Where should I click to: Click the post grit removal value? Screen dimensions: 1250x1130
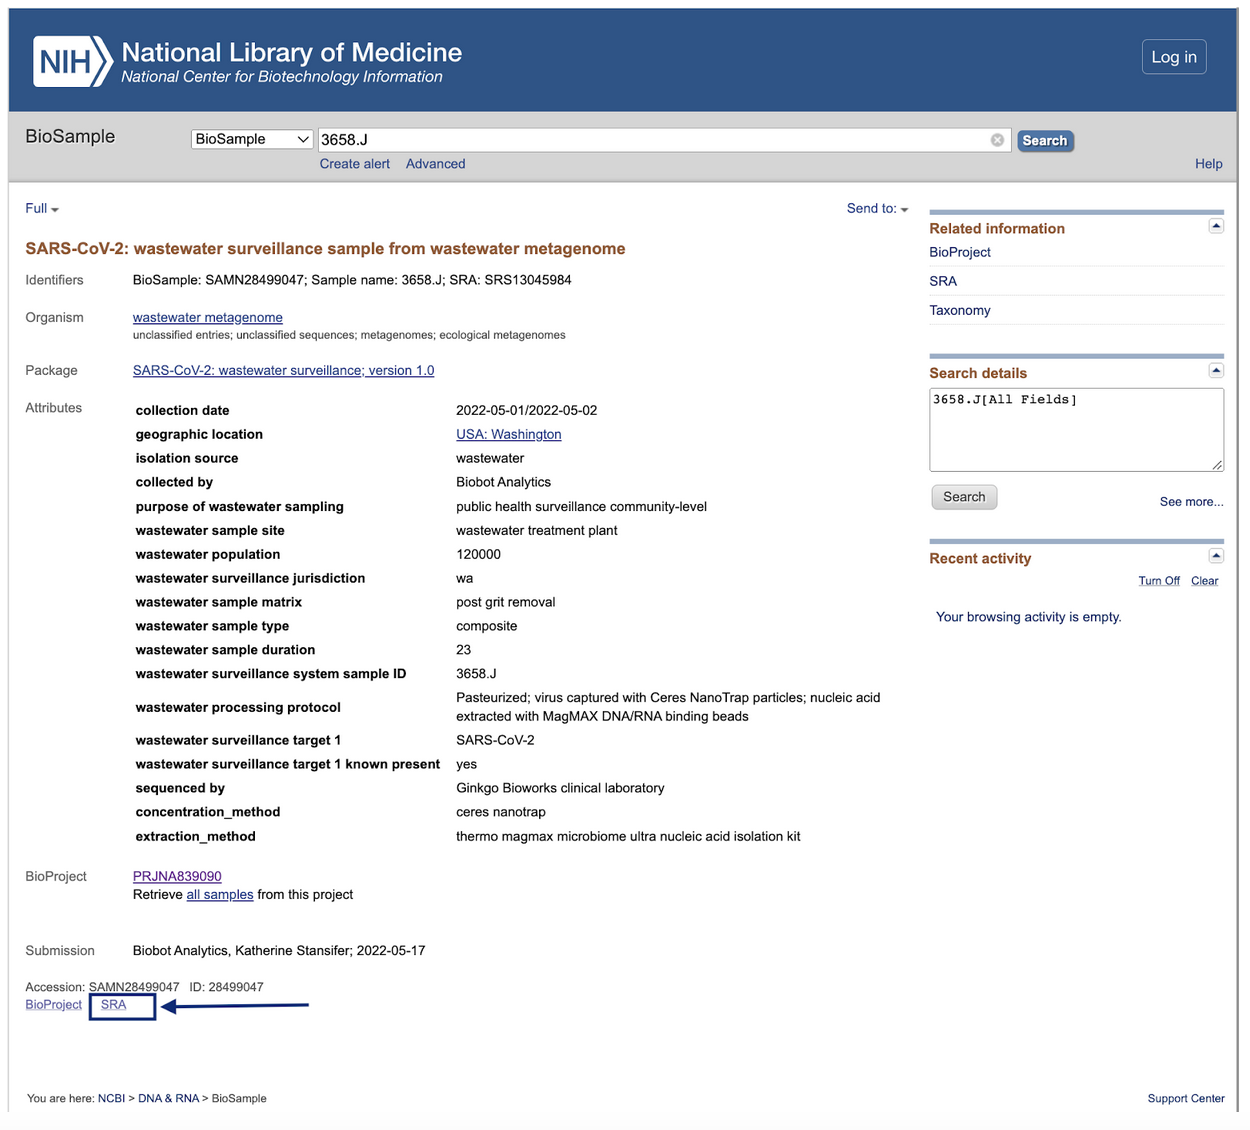505,602
